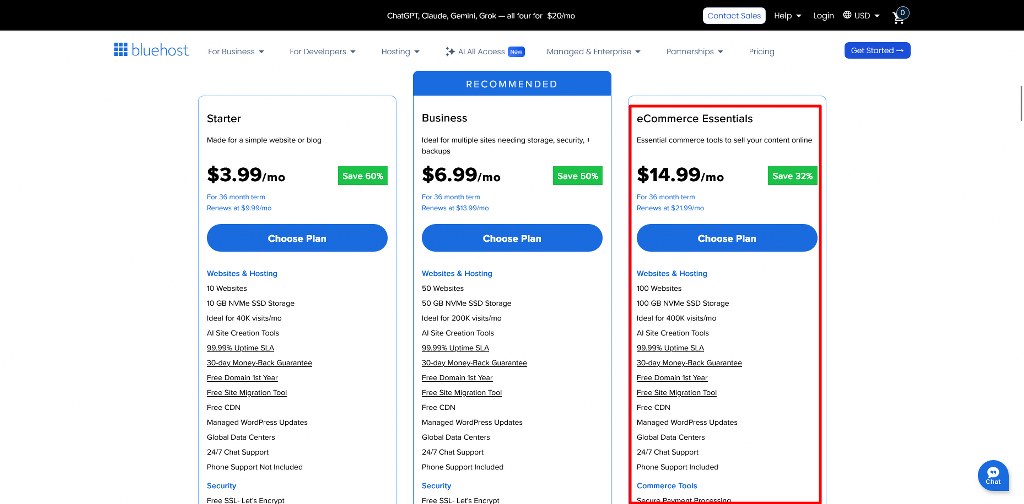Expand the For Developers menu
The width and height of the screenshot is (1024, 504).
pyautogui.click(x=323, y=51)
